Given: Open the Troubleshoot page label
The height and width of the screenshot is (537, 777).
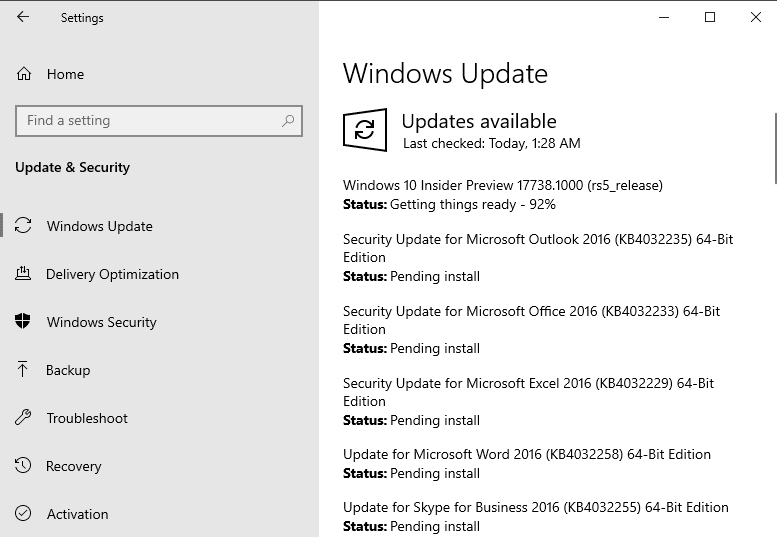Looking at the screenshot, I should click(87, 419).
